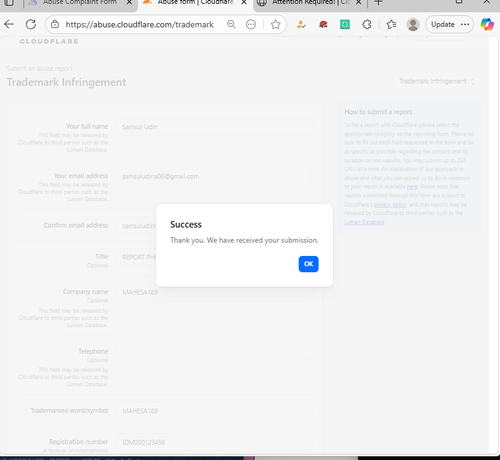This screenshot has width=500, height=460.
Task: Click the address bar URL field
Action: tap(139, 24)
